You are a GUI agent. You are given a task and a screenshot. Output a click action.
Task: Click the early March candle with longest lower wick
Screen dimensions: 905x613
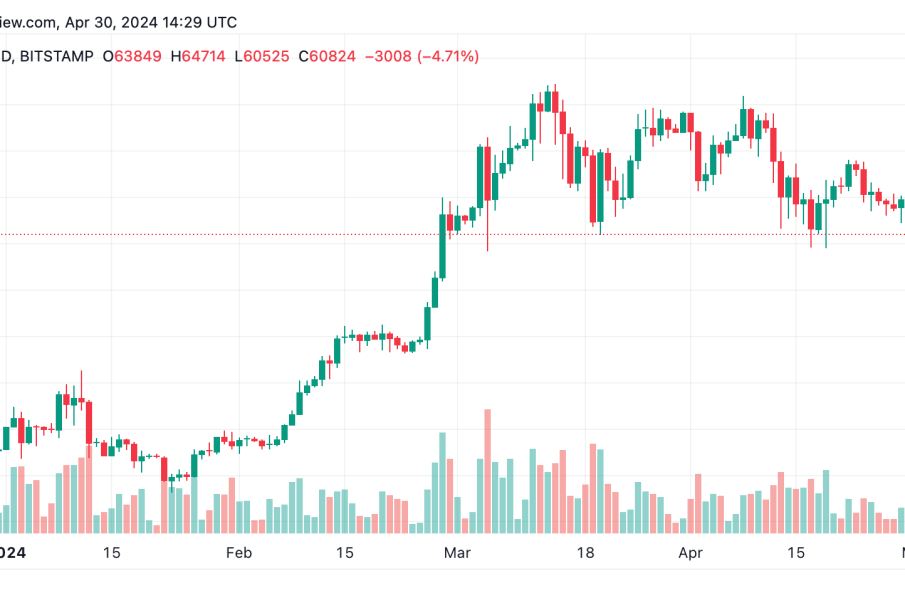488,194
